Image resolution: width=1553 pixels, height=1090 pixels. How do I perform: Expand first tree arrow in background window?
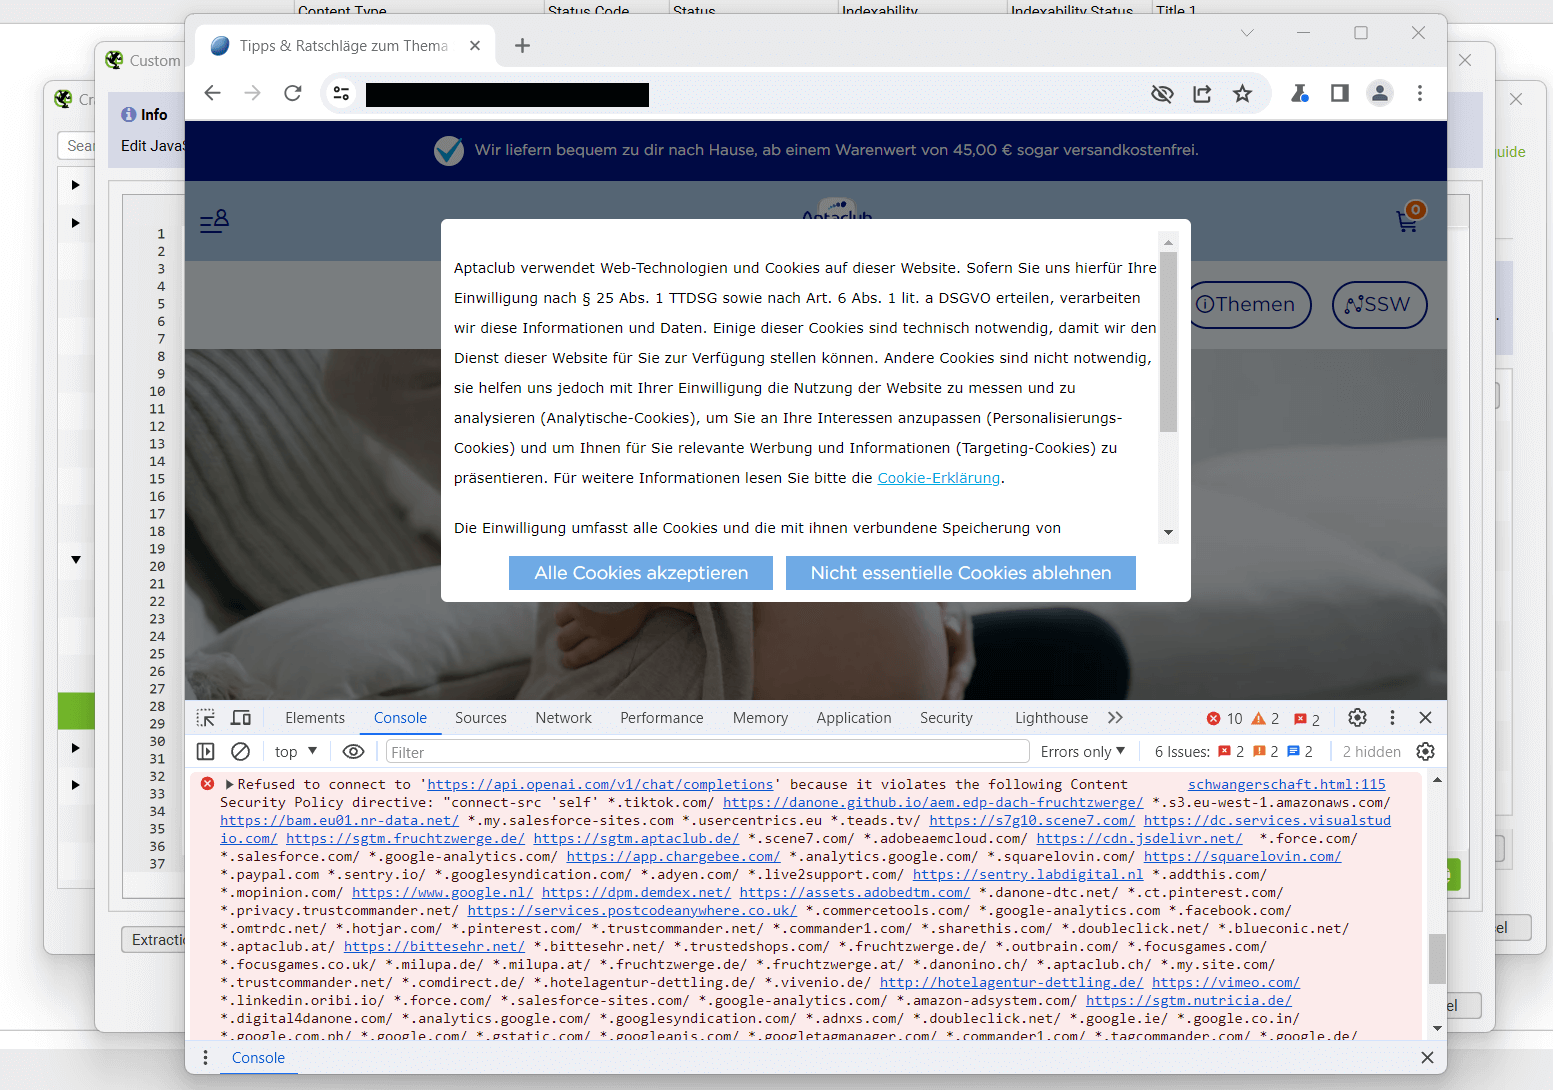pyautogui.click(x=75, y=185)
